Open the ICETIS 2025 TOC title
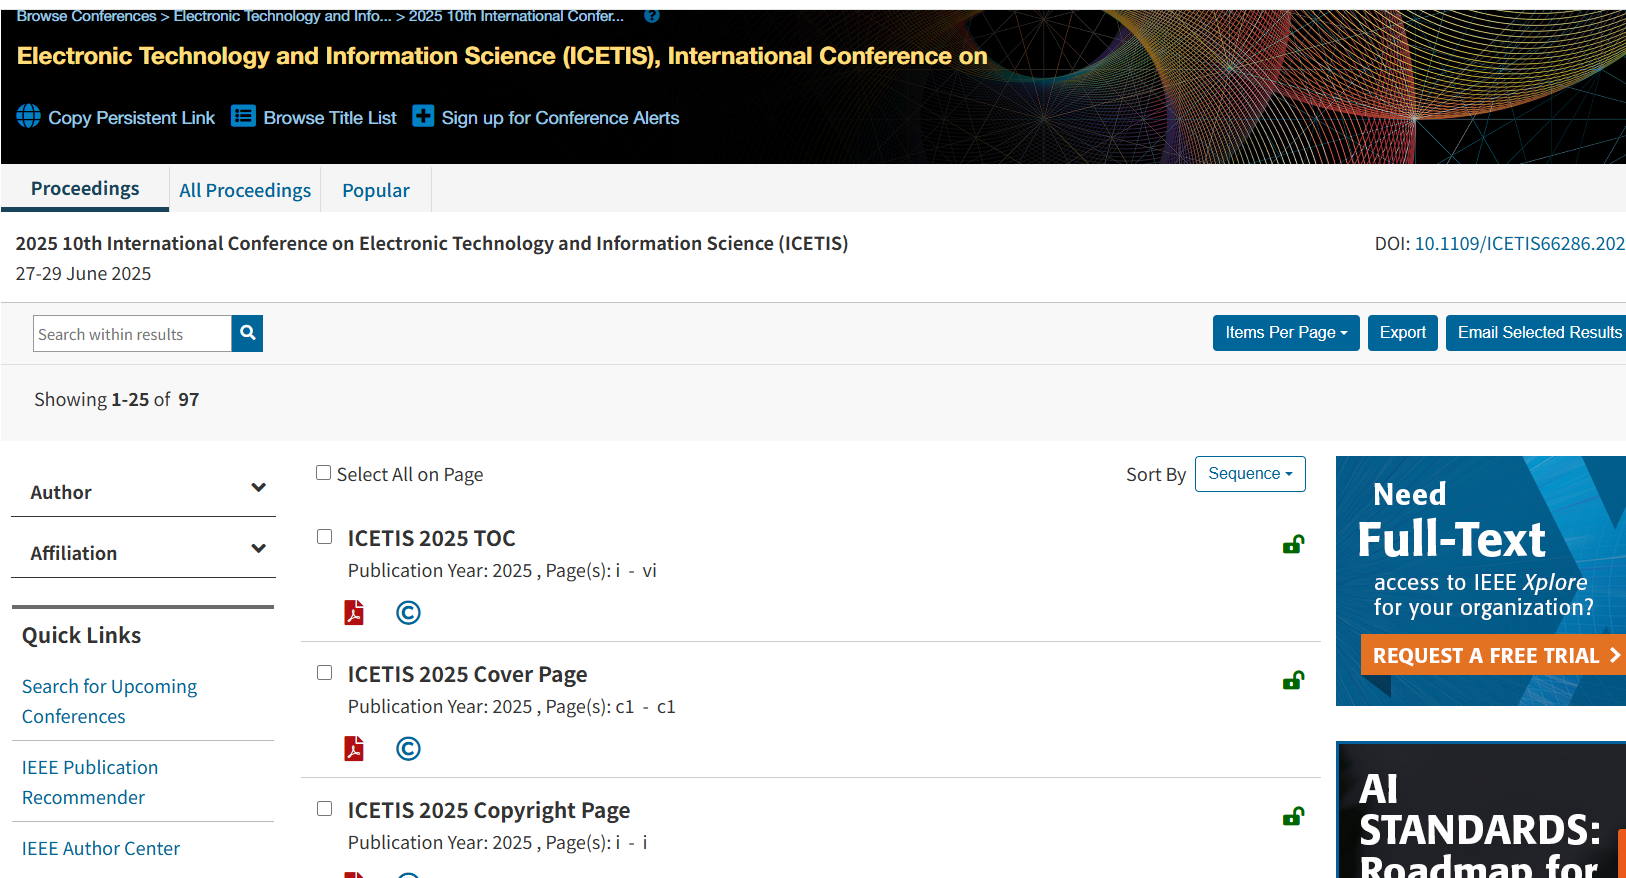Viewport: 1626px width, 878px height. coord(431,538)
